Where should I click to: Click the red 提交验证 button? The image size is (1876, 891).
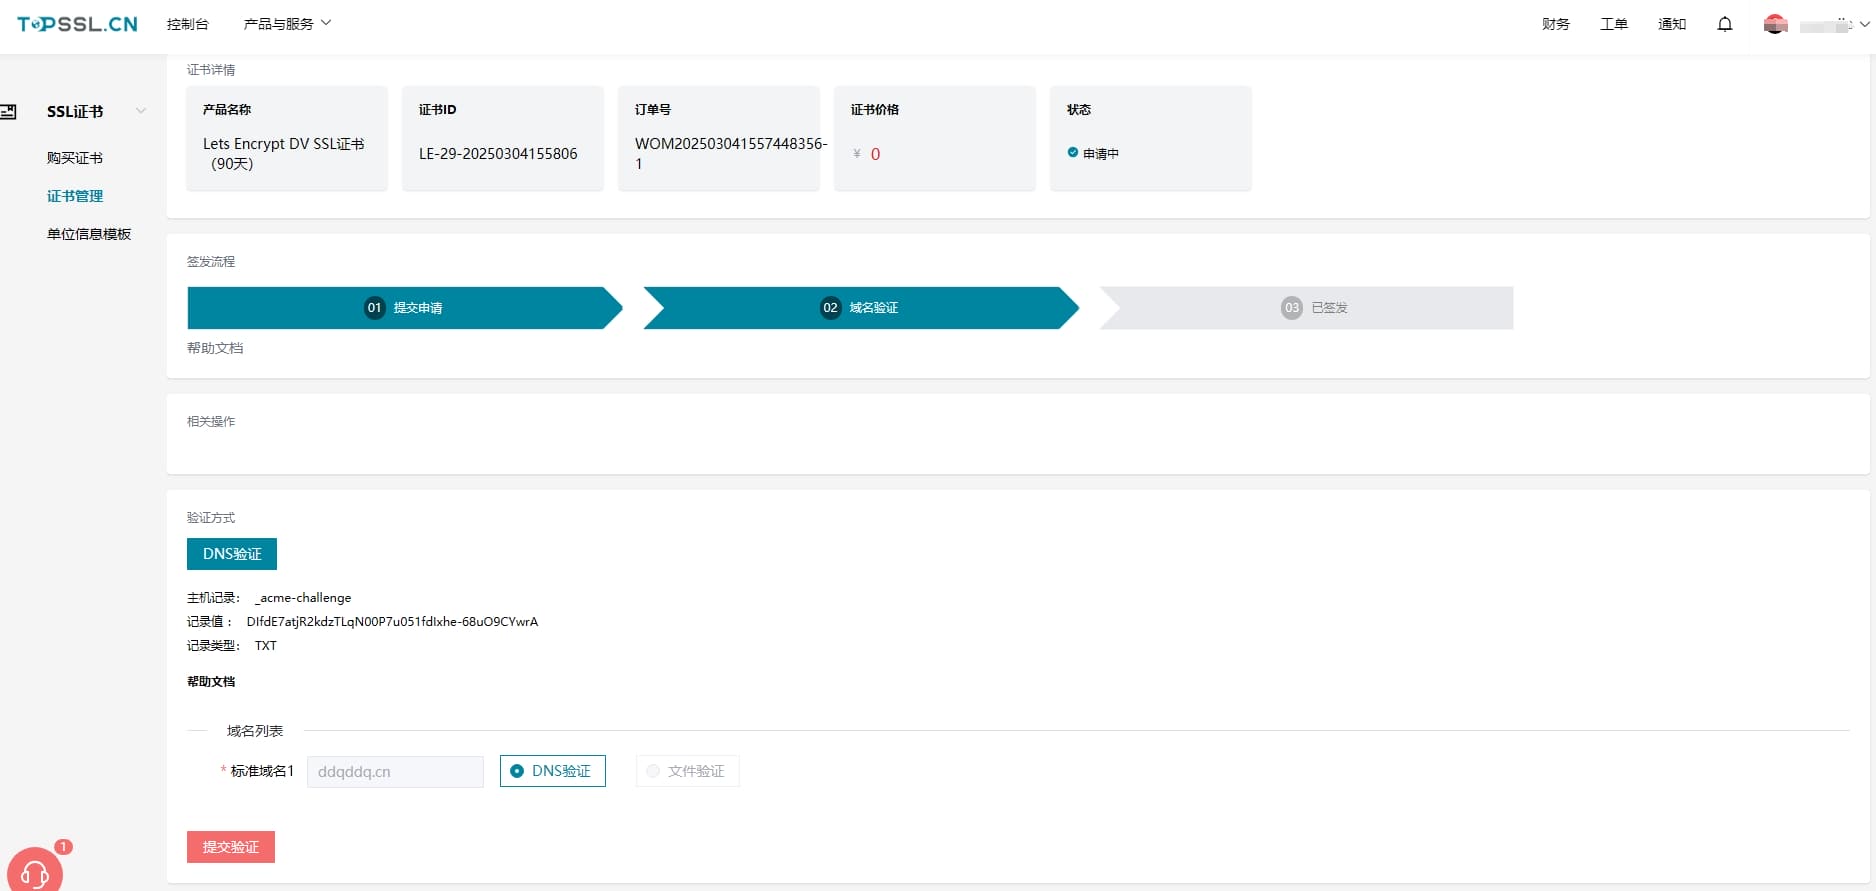230,847
